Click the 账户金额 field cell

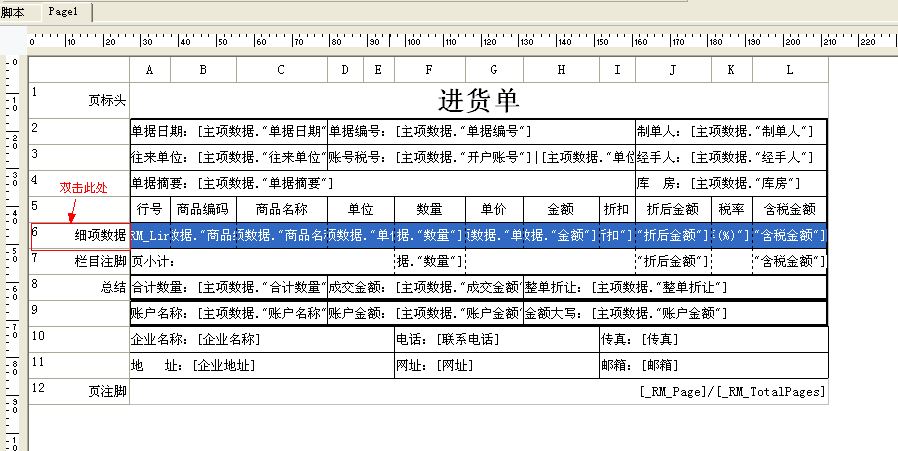(x=426, y=313)
